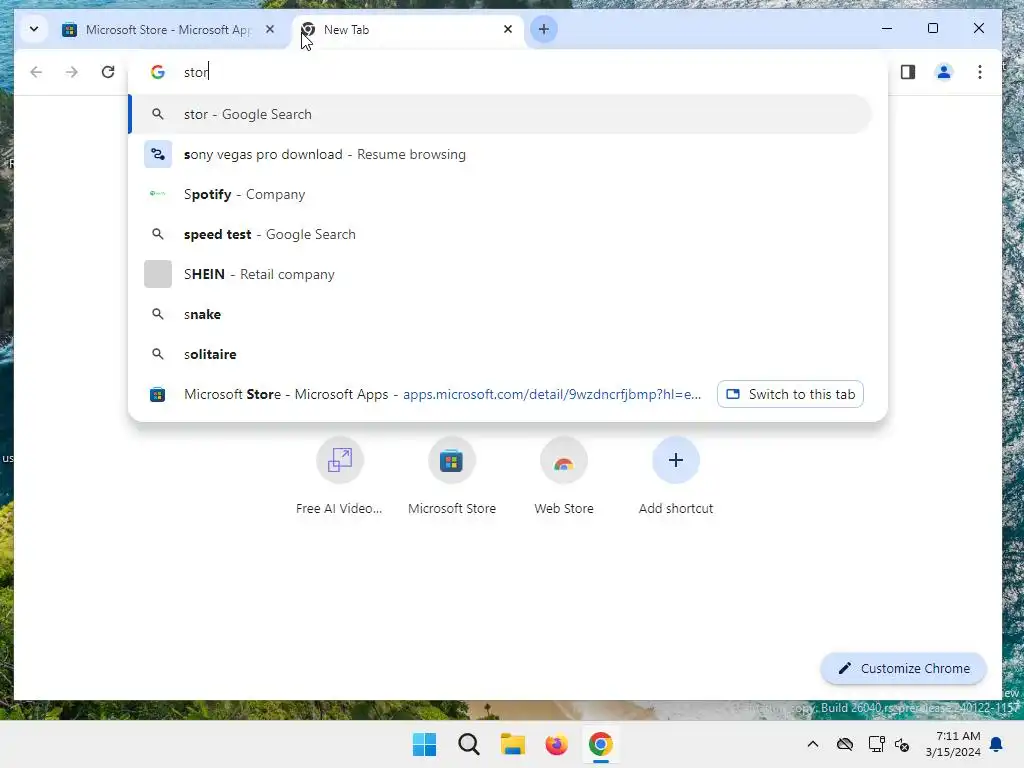Open Windows Search from taskbar
Screen dimensions: 1024x768
(468, 744)
